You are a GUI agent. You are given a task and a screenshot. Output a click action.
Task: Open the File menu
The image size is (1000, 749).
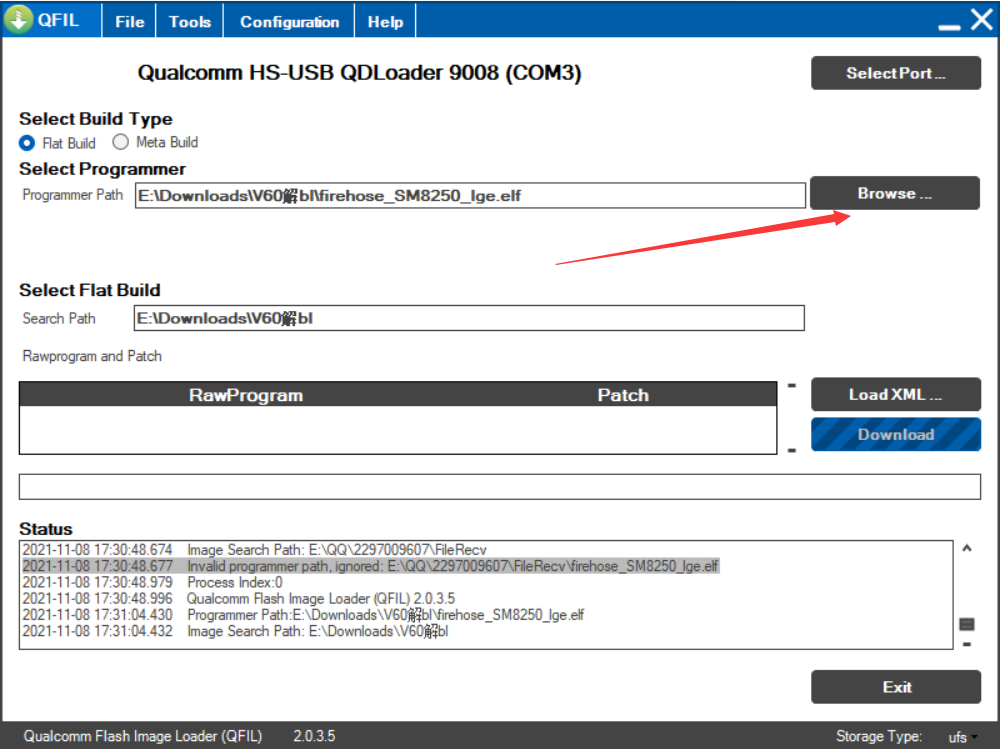point(130,22)
